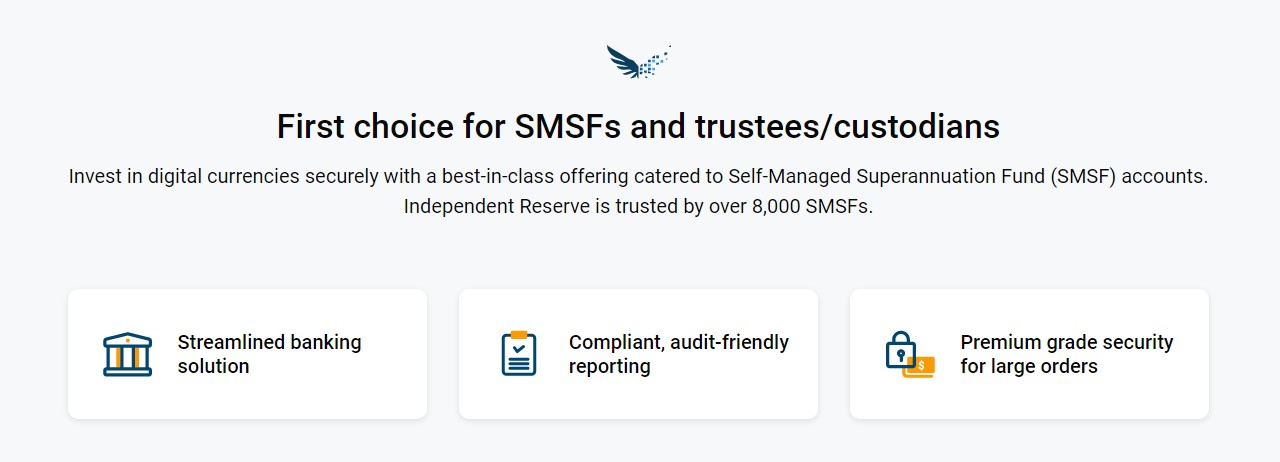The width and height of the screenshot is (1280, 462).
Task: Click the orange clip atop the clipboard icon
Action: coord(519,335)
